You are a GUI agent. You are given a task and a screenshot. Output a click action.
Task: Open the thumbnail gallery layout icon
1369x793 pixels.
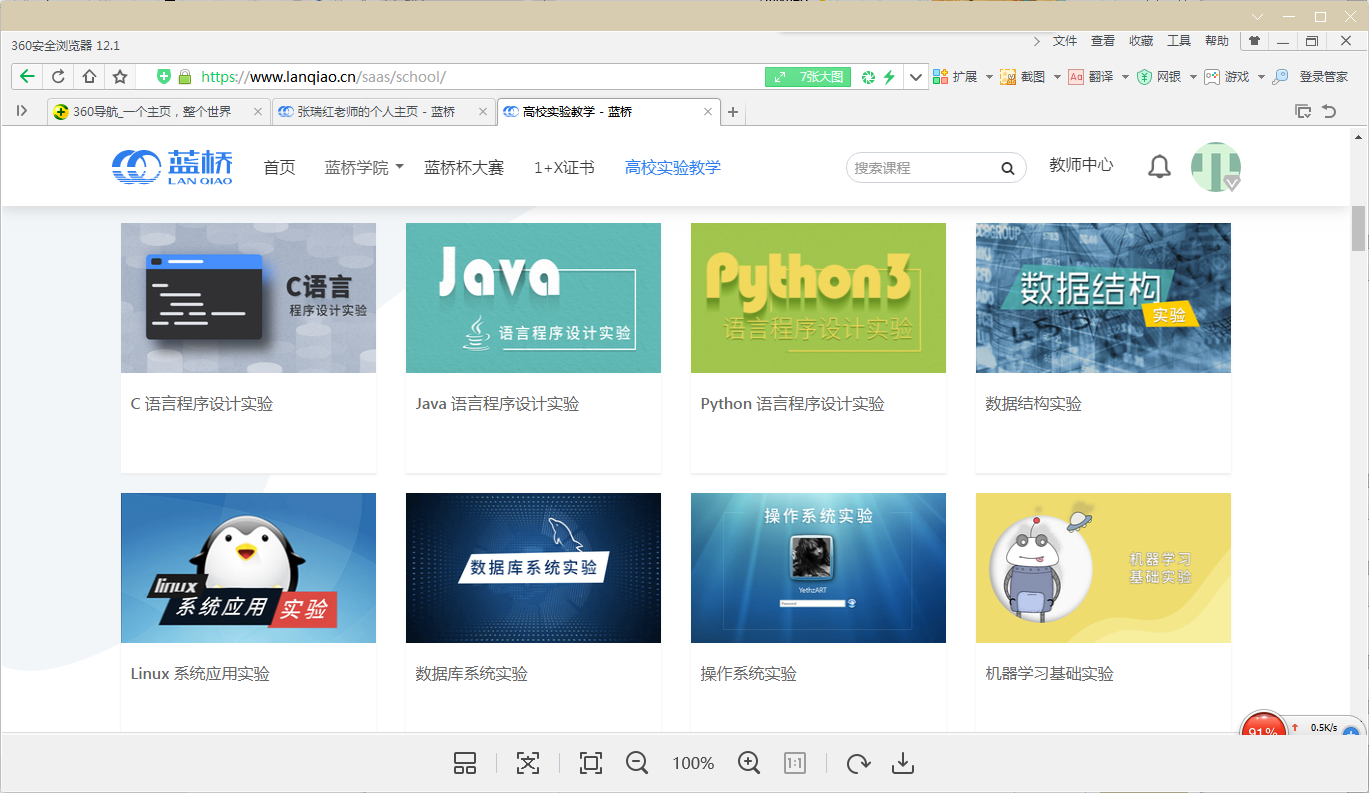click(465, 764)
